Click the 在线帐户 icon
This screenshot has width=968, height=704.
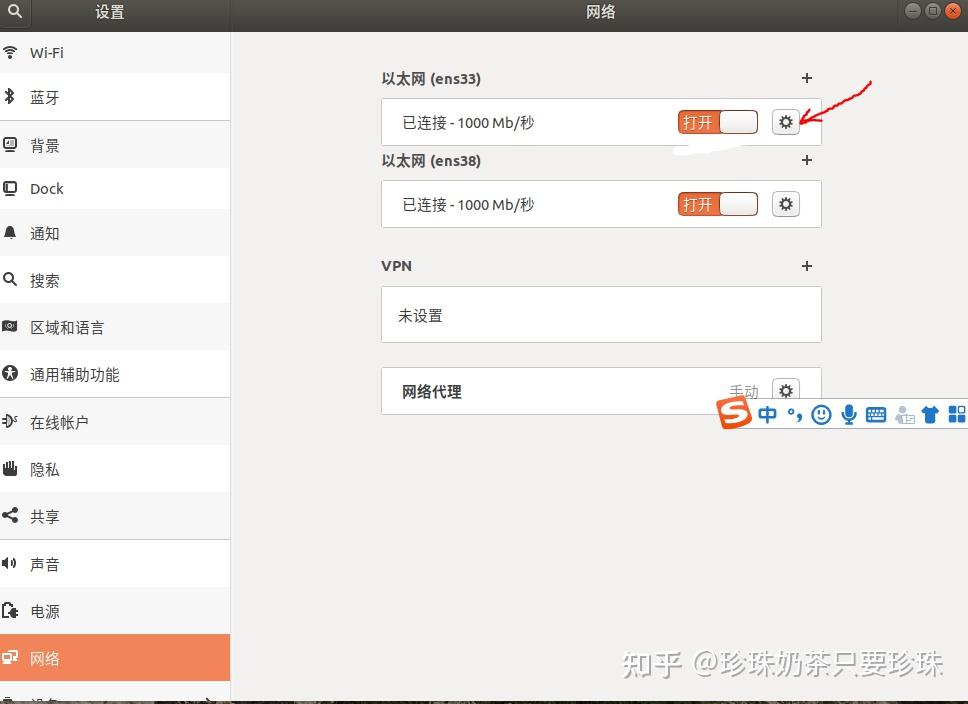click(x=9, y=422)
